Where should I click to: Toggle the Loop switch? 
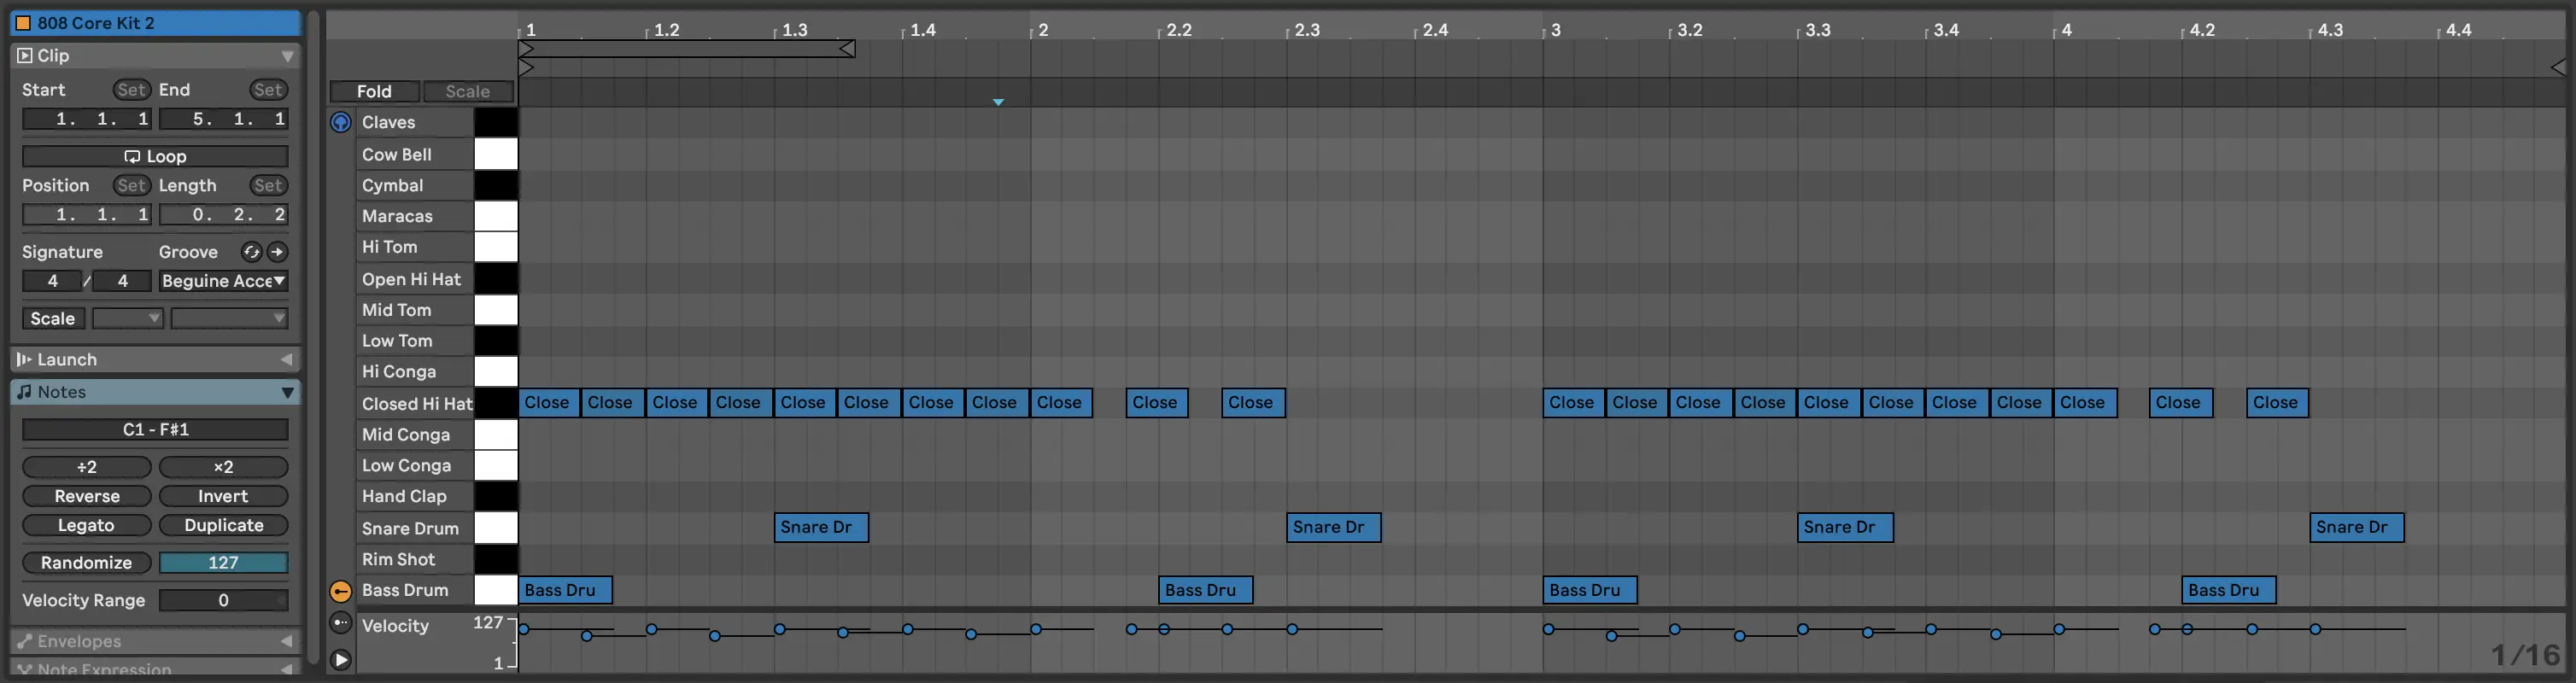click(x=155, y=156)
